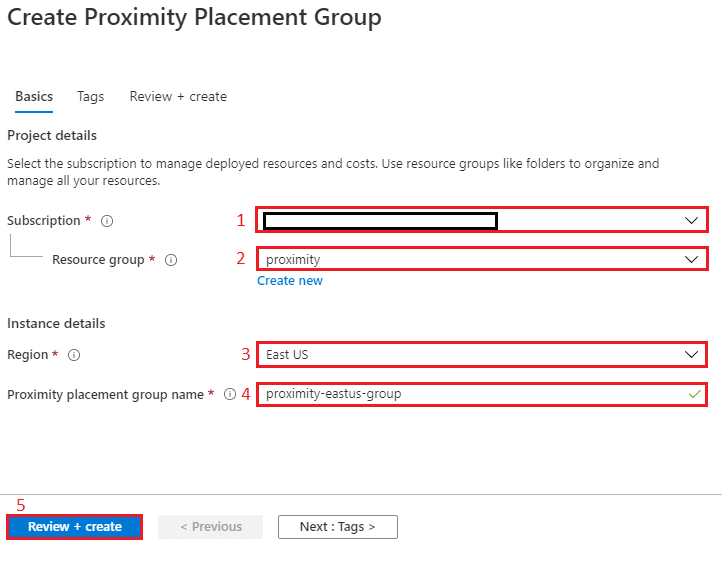The image size is (723, 563).
Task: Open the Subscription dropdown
Action: (x=482, y=220)
